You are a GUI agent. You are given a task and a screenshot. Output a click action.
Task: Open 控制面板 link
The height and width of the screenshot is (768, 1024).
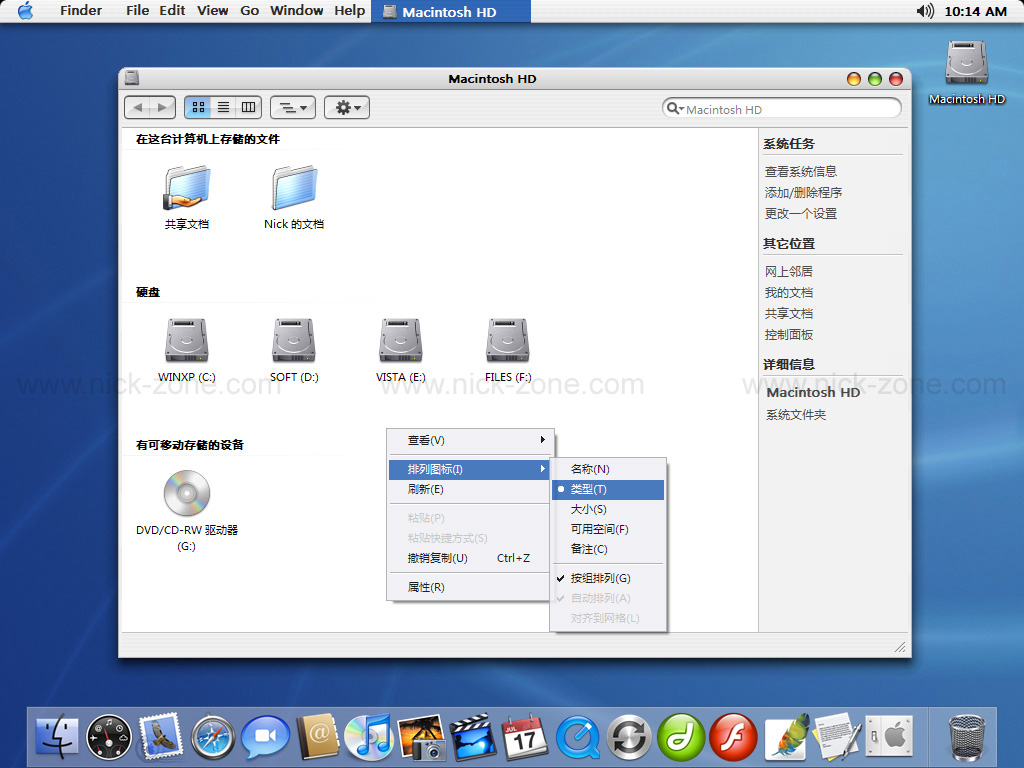pyautogui.click(x=789, y=334)
